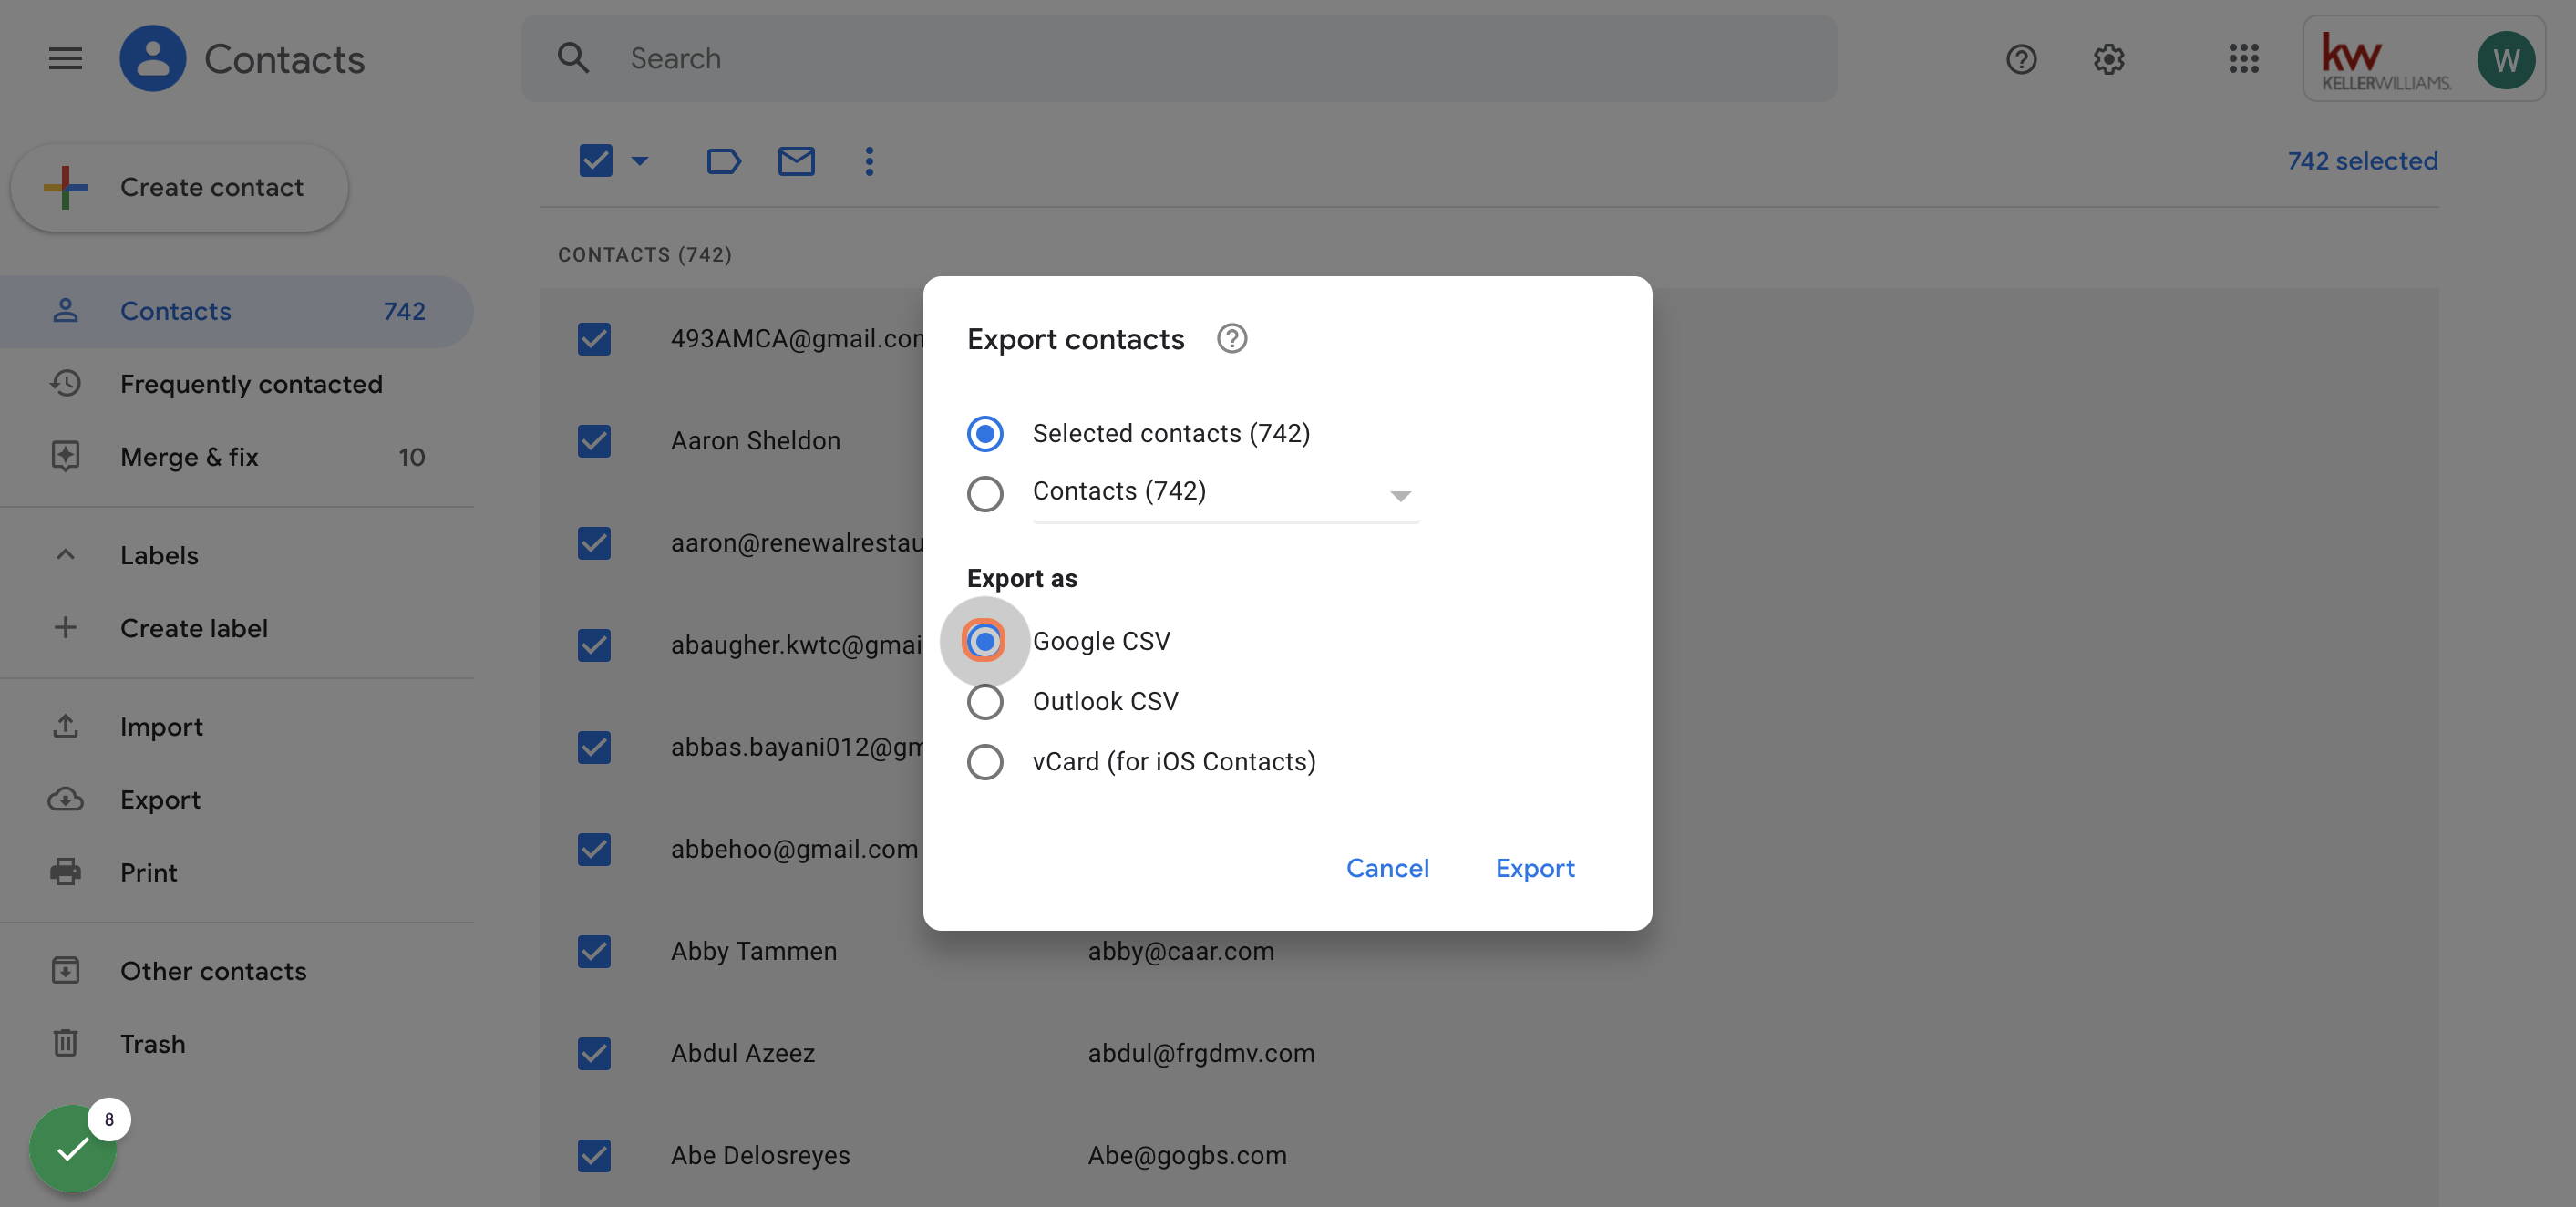This screenshot has height=1207, width=2576.
Task: Uncheck the Abdul Azeez contact checkbox
Action: click(594, 1053)
